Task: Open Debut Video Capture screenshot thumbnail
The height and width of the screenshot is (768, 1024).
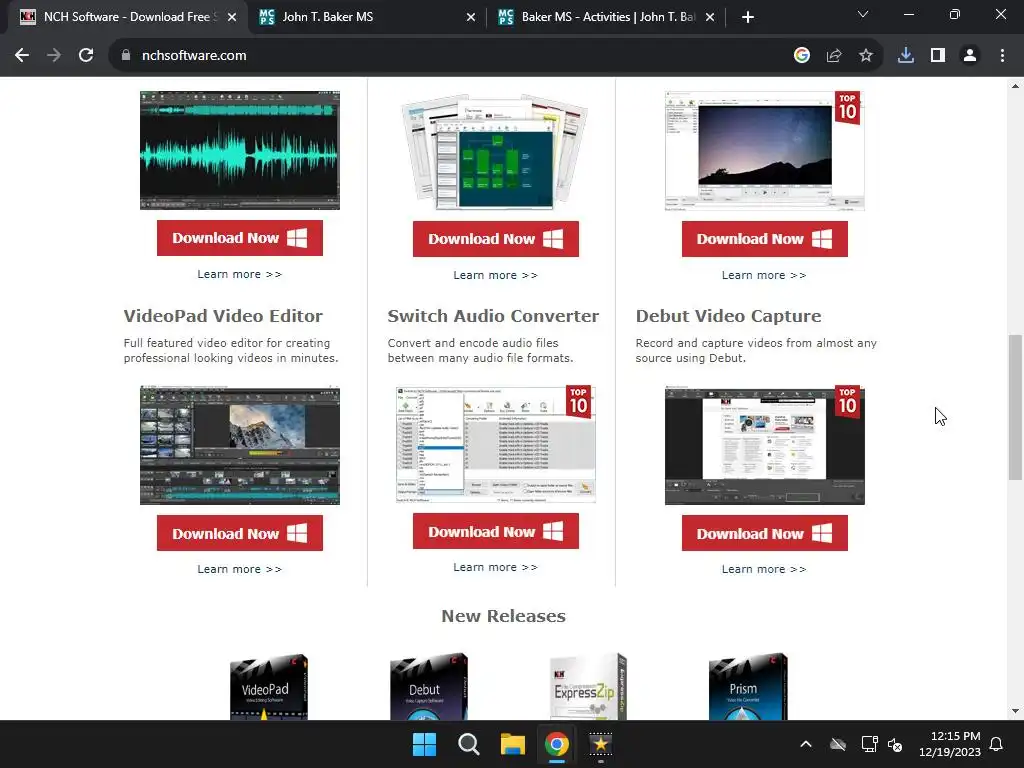Action: tap(765, 445)
